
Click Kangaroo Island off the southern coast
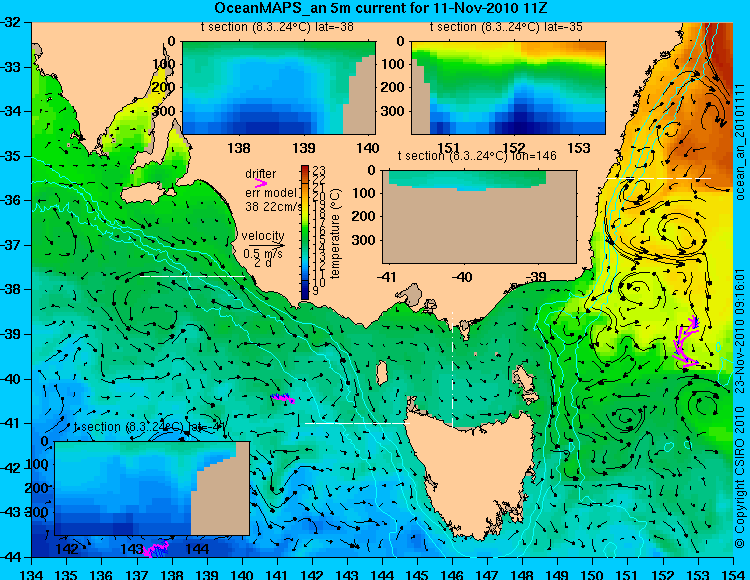tap(148, 194)
